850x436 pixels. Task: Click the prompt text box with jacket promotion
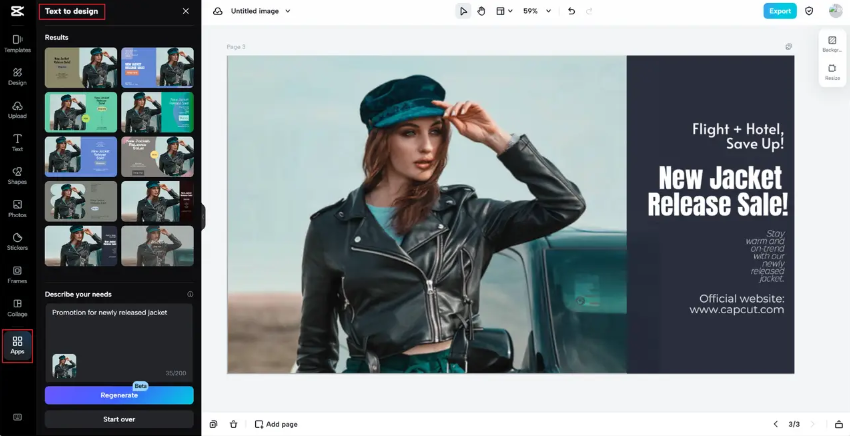click(x=119, y=342)
